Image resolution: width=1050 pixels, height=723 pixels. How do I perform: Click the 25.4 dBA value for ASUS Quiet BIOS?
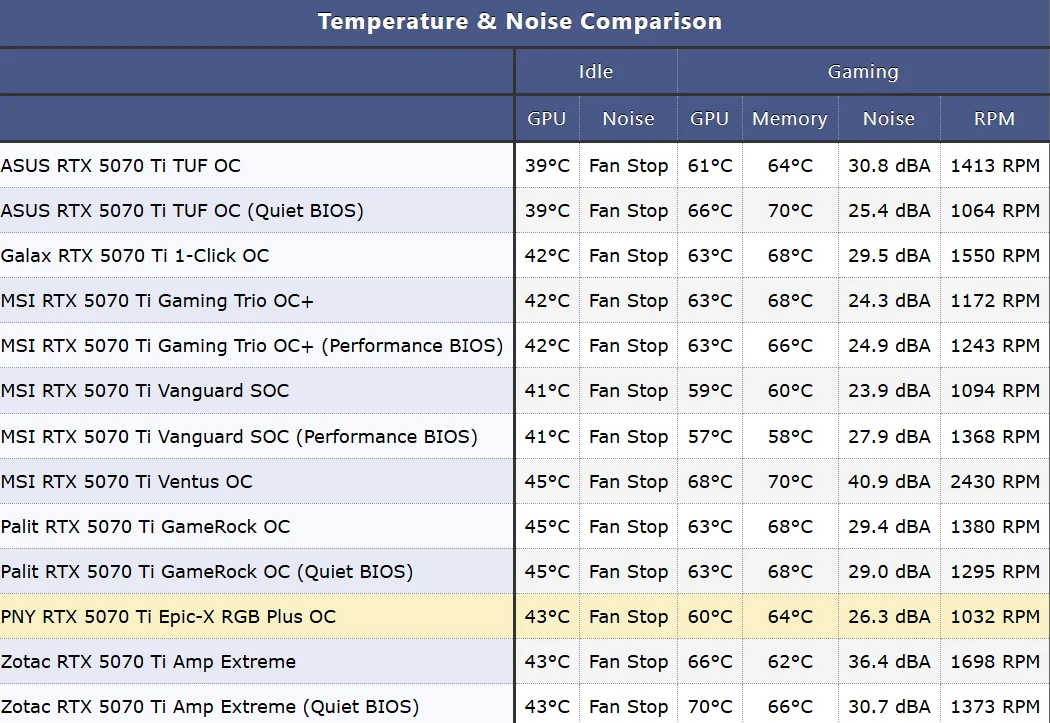(x=889, y=211)
